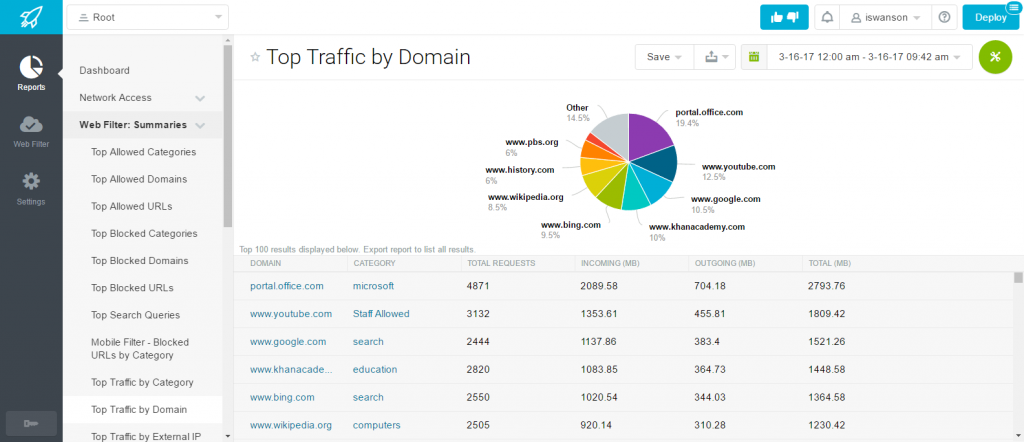Viewport: 1024px width, 442px height.
Task: Click the rocket logo icon
Action: 31,16
